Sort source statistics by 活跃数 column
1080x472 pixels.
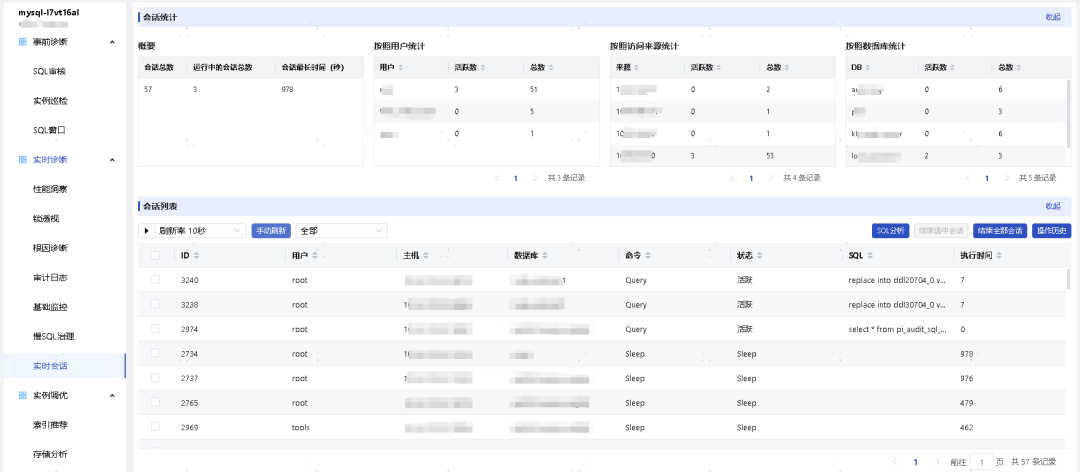720,68
